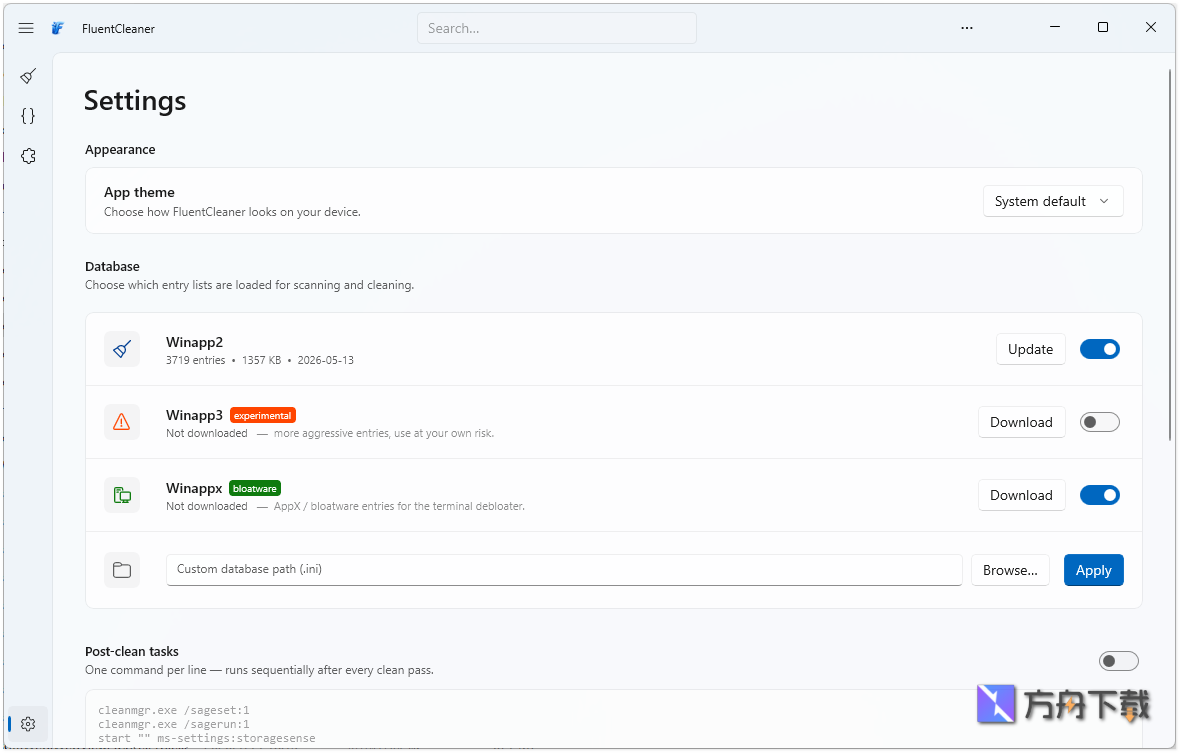Click the vertical scrollbar thumb
The image size is (1180, 753).
coord(1169,254)
